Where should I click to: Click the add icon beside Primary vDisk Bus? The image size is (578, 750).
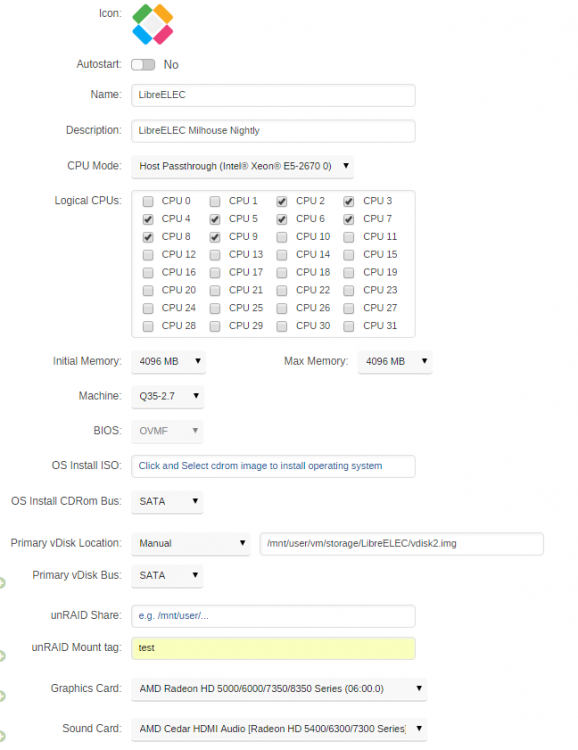point(2,583)
